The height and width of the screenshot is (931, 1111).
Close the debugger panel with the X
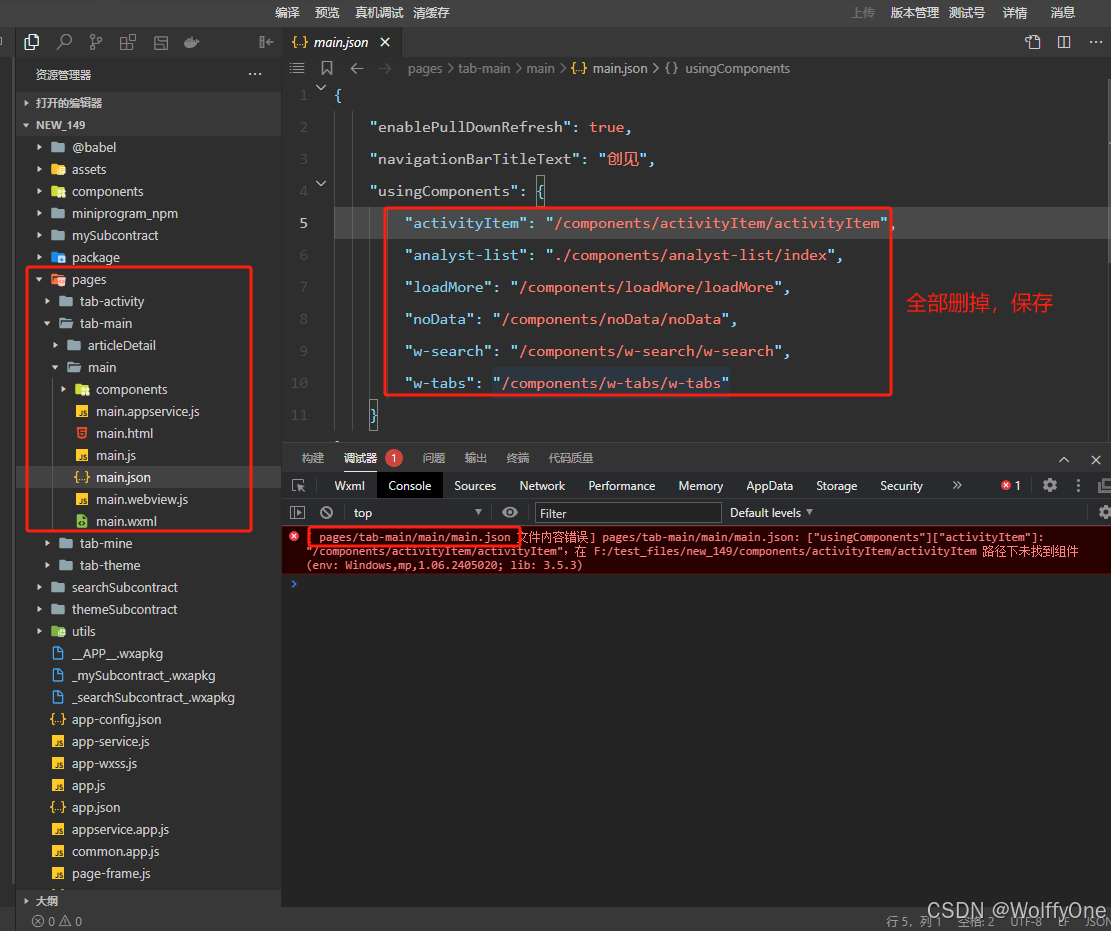tap(1095, 459)
